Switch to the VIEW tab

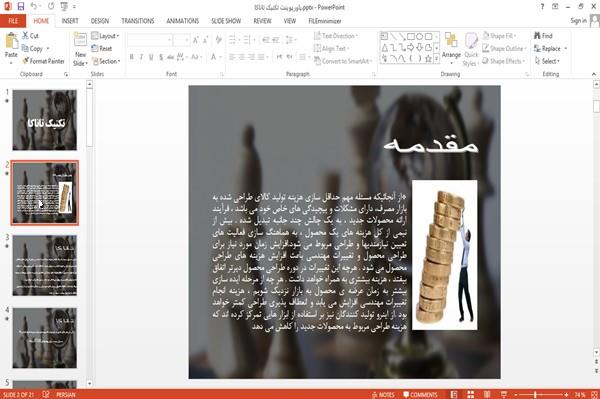290,21
